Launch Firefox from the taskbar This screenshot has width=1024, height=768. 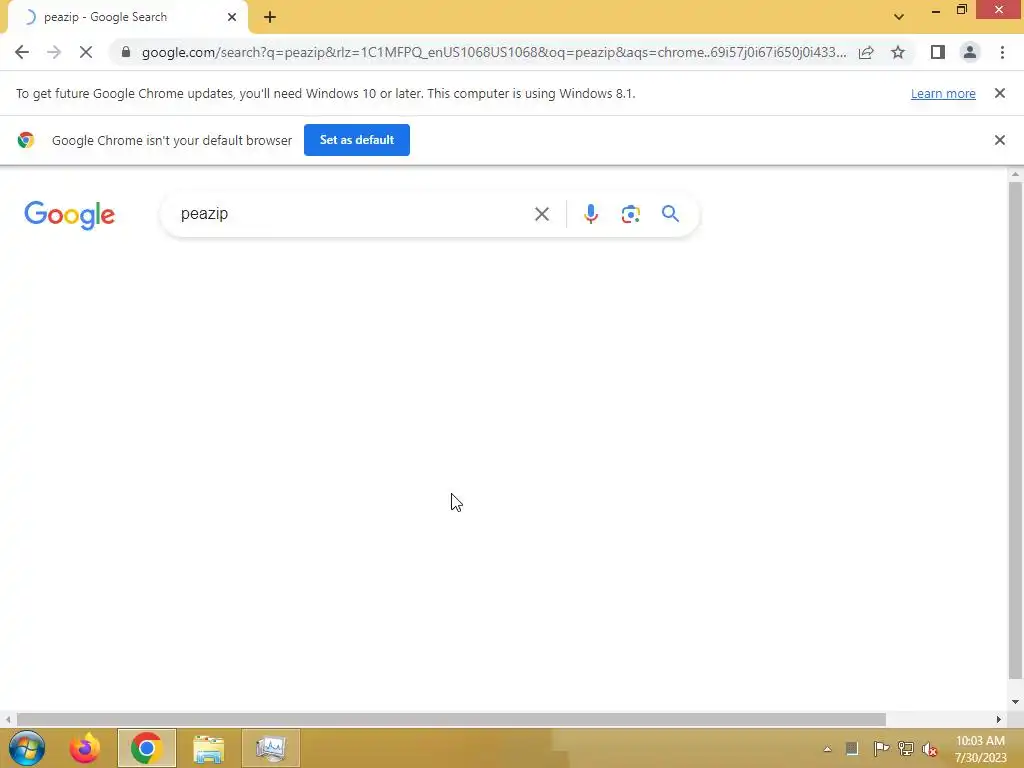85,748
